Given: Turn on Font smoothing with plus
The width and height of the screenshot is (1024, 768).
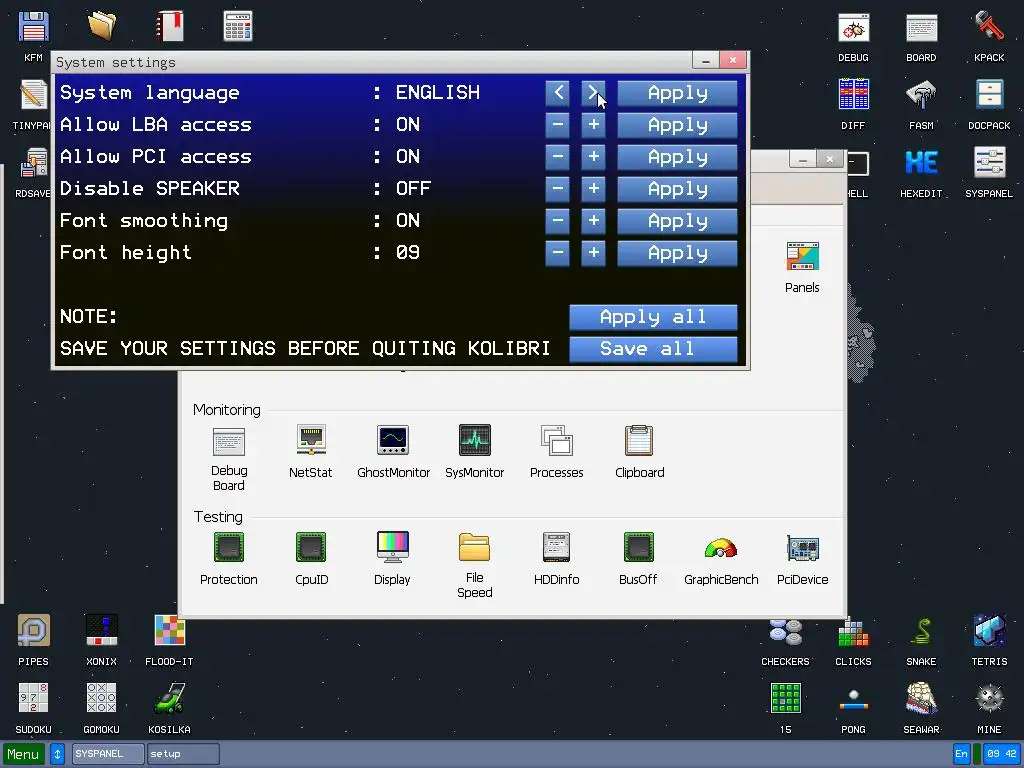Looking at the screenshot, I should click(x=593, y=221).
